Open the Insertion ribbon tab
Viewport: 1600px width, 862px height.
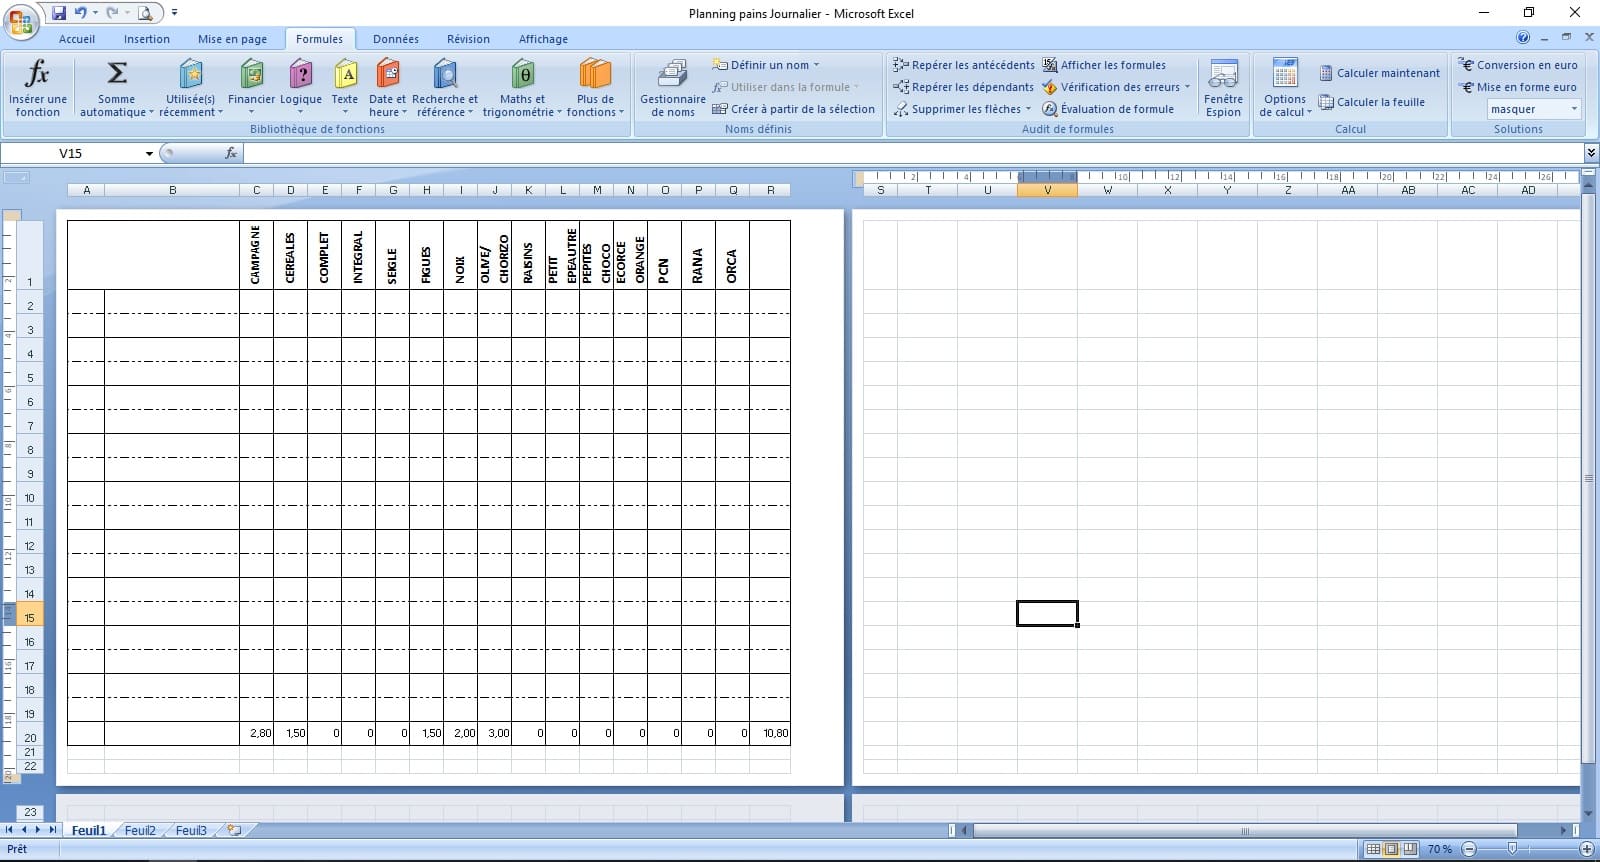(x=147, y=39)
